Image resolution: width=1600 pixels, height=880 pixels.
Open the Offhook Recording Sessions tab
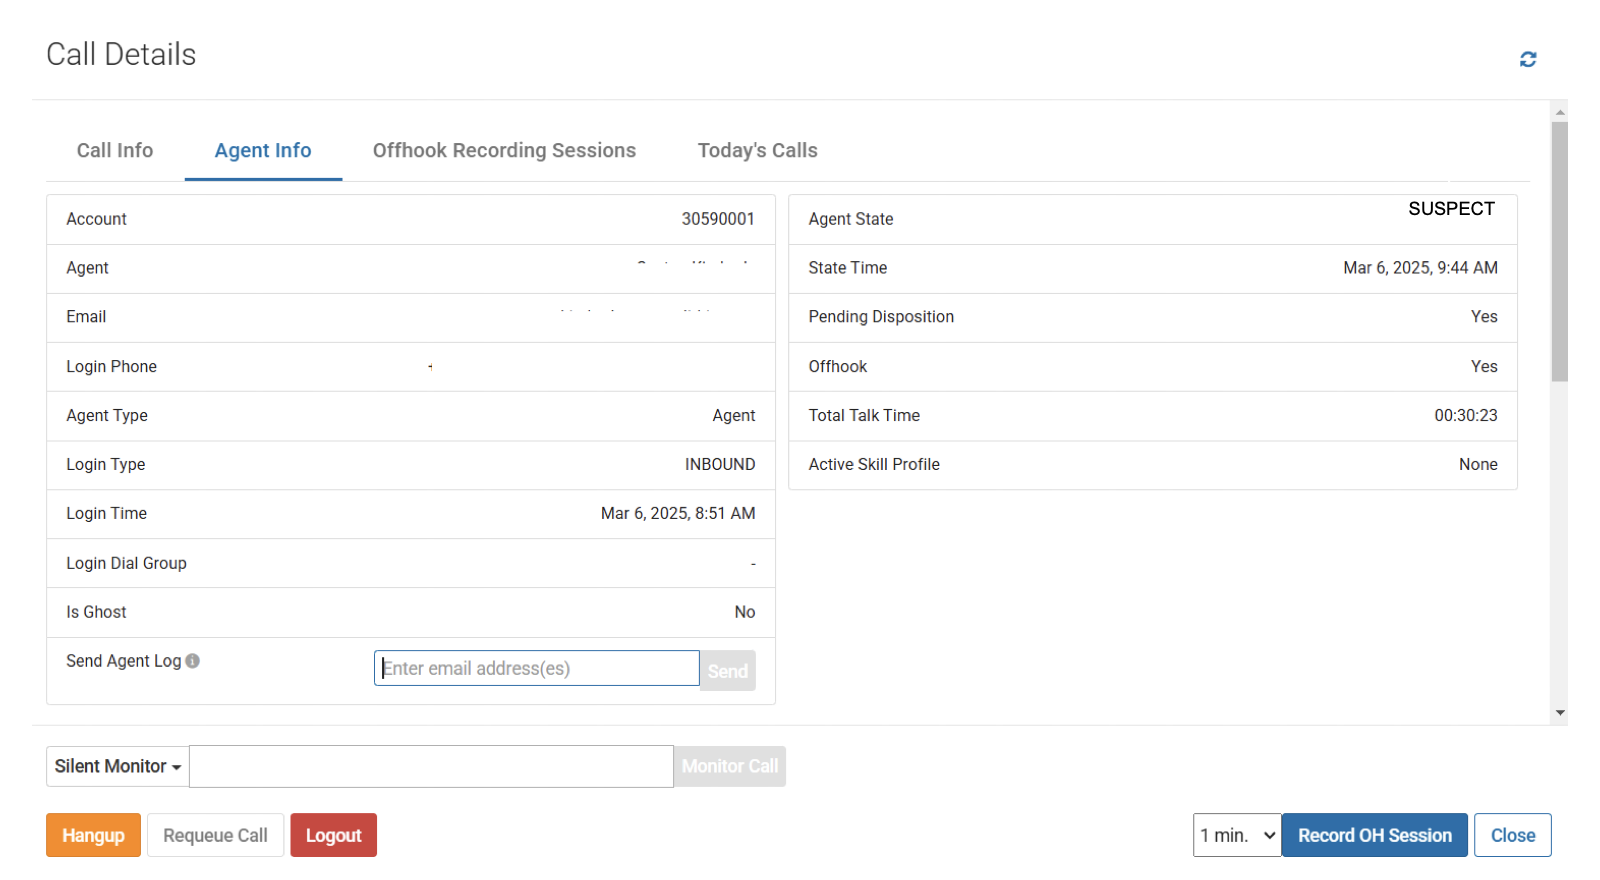click(x=504, y=151)
